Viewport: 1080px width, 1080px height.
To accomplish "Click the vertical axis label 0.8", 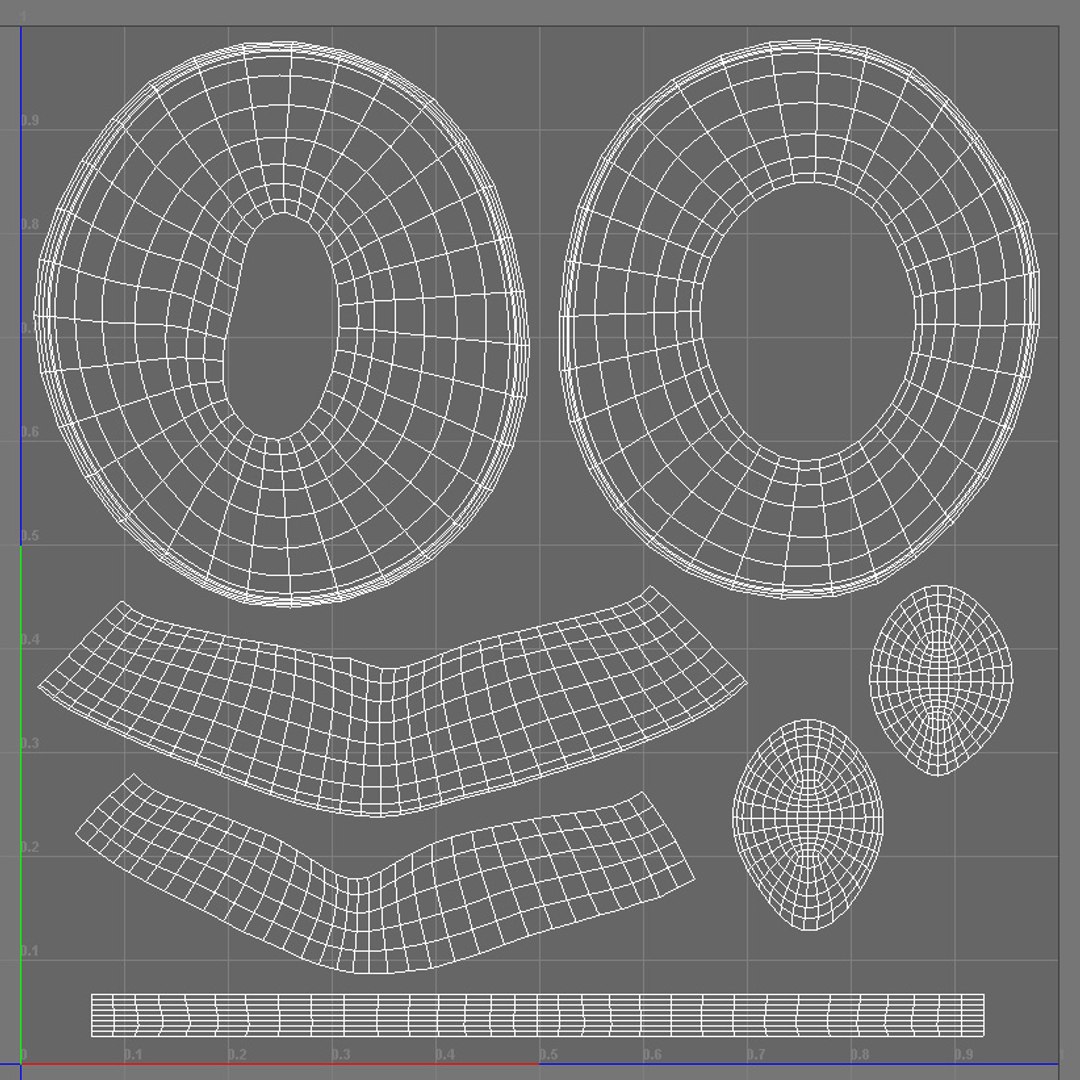I will coord(30,225).
